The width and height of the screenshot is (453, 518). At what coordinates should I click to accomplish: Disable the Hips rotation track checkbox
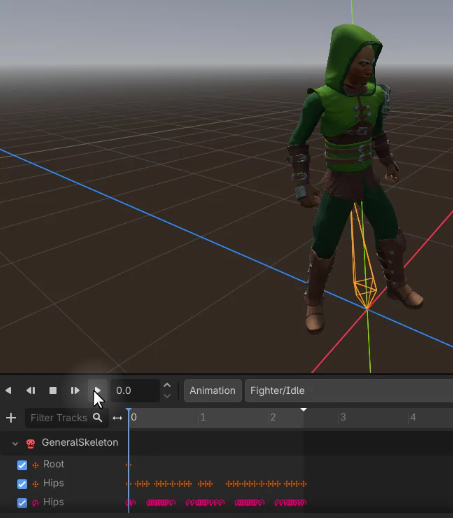22,503
